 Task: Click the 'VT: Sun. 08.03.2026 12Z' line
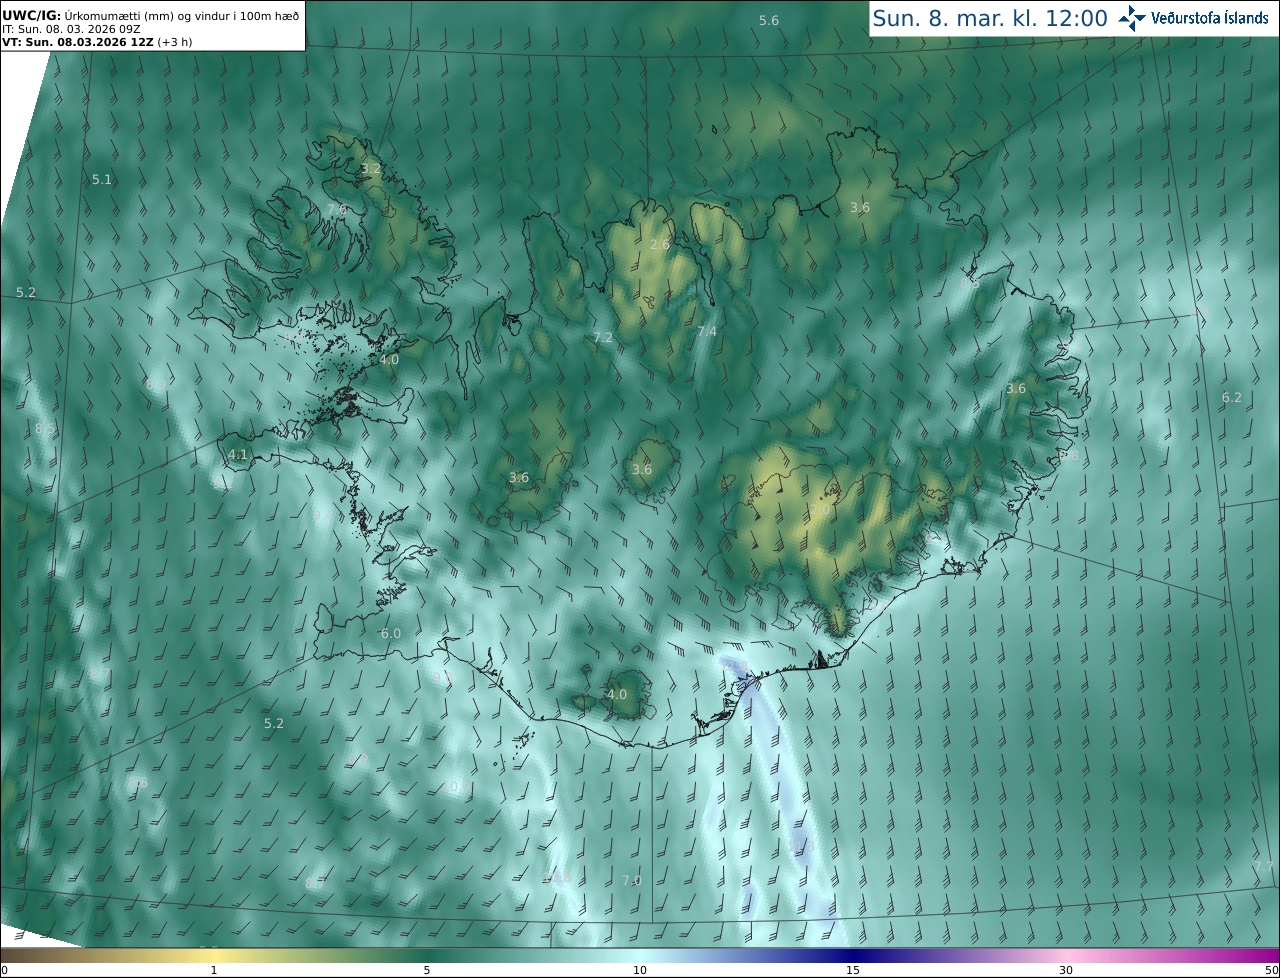click(77, 42)
